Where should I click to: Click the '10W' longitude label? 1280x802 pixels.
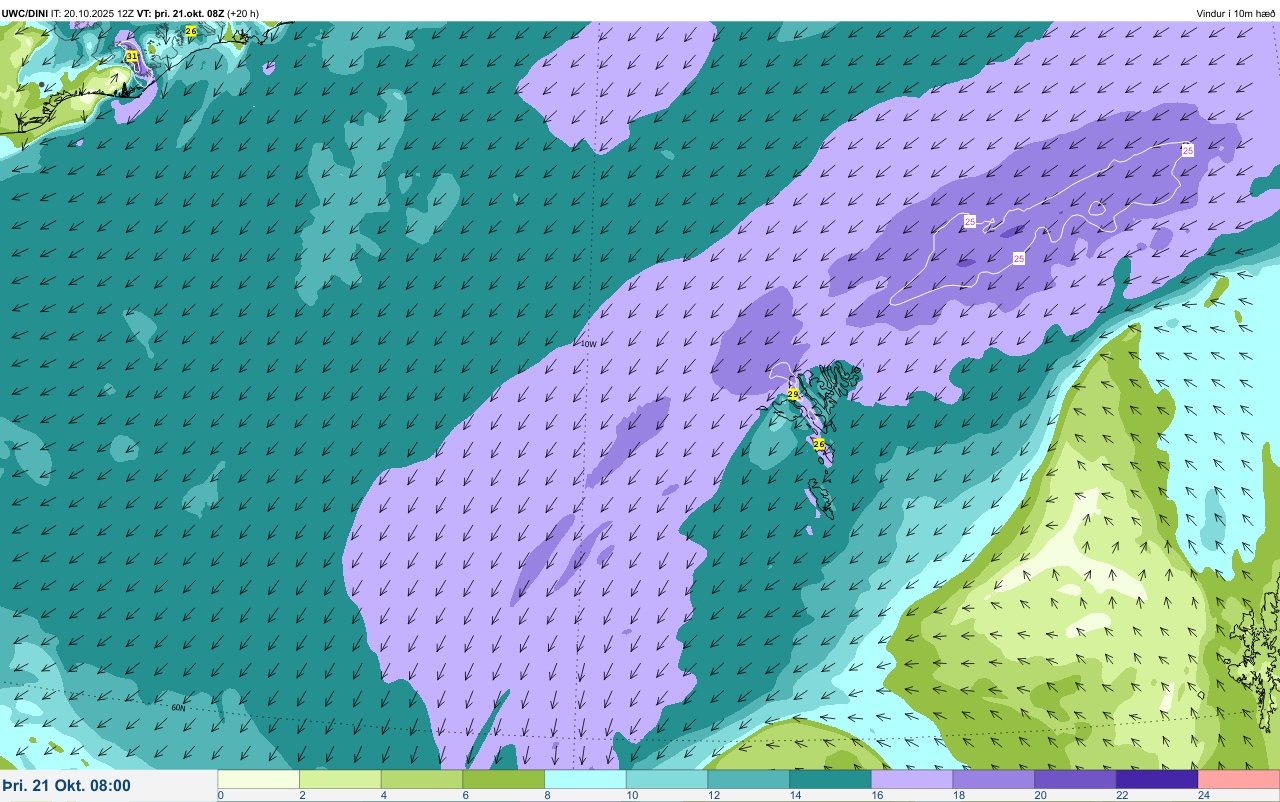pyautogui.click(x=588, y=344)
